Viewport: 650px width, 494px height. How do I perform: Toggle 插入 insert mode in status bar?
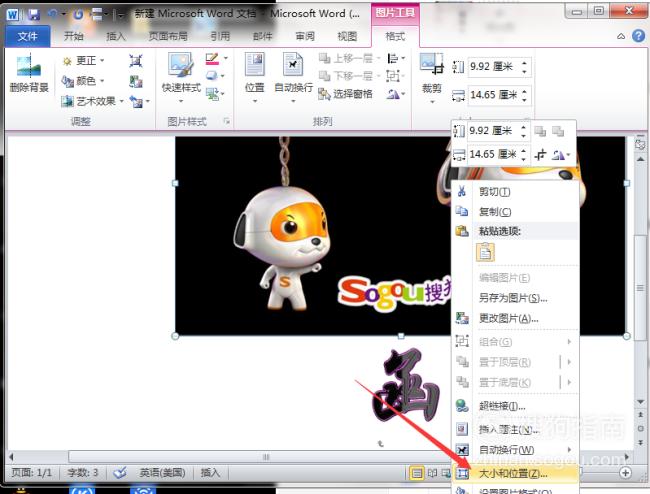click(210, 472)
